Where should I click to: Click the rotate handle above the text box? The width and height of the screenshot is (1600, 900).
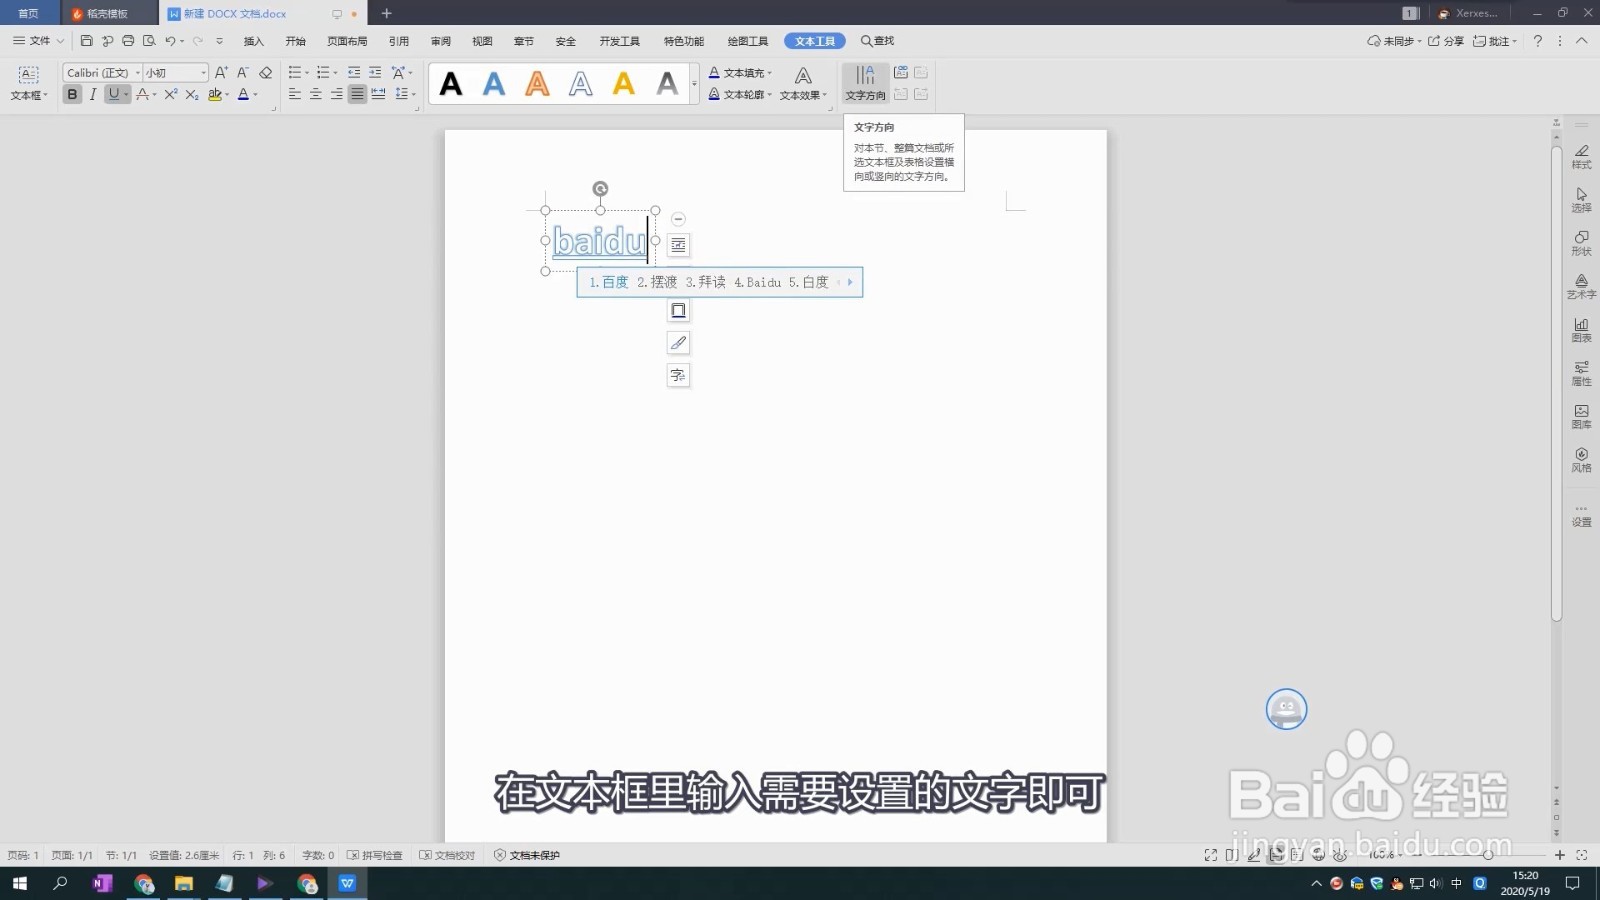(x=600, y=189)
